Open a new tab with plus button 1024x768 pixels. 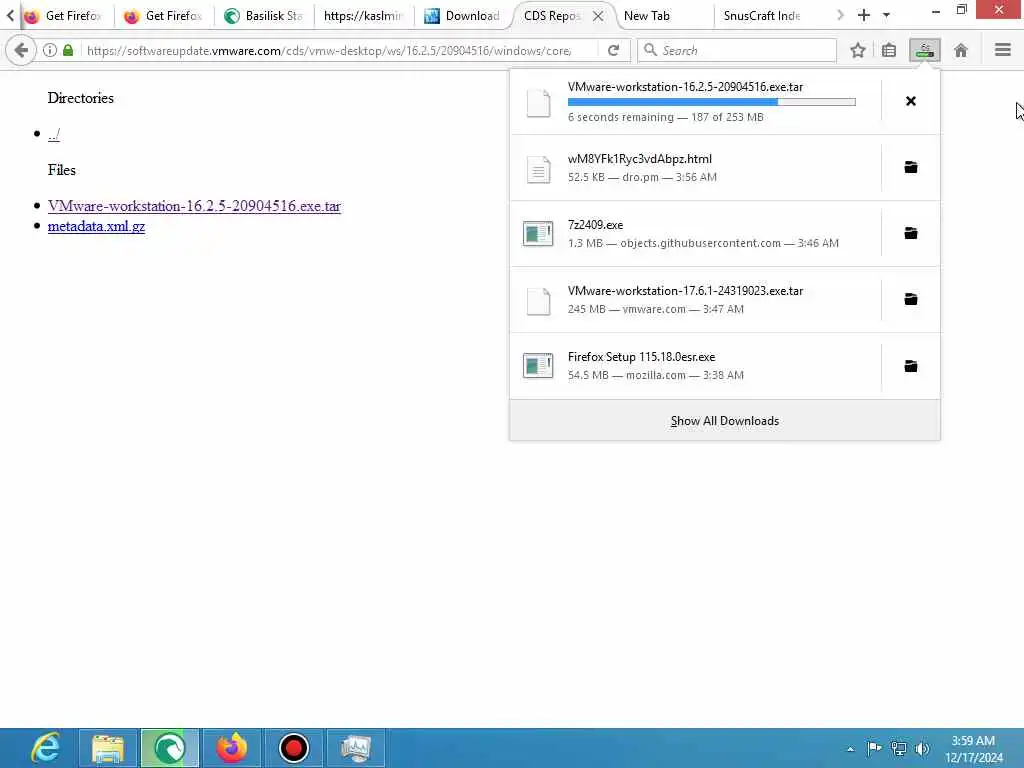tap(863, 15)
